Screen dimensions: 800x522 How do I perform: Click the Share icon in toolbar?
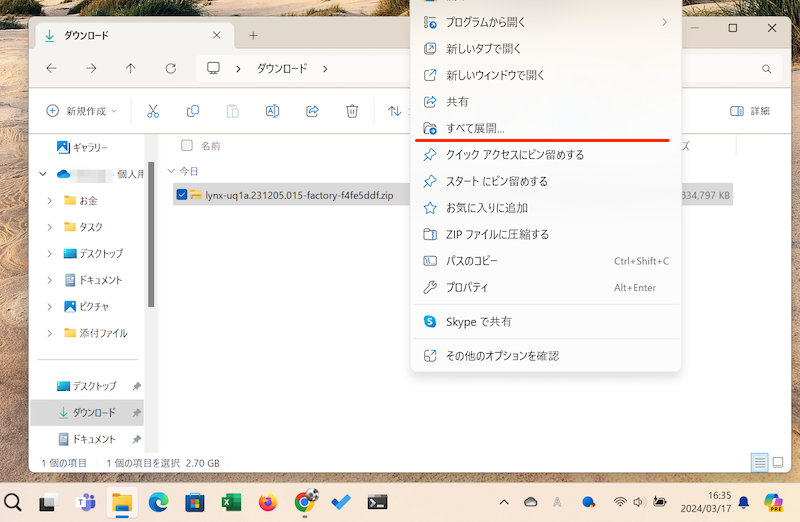(312, 111)
